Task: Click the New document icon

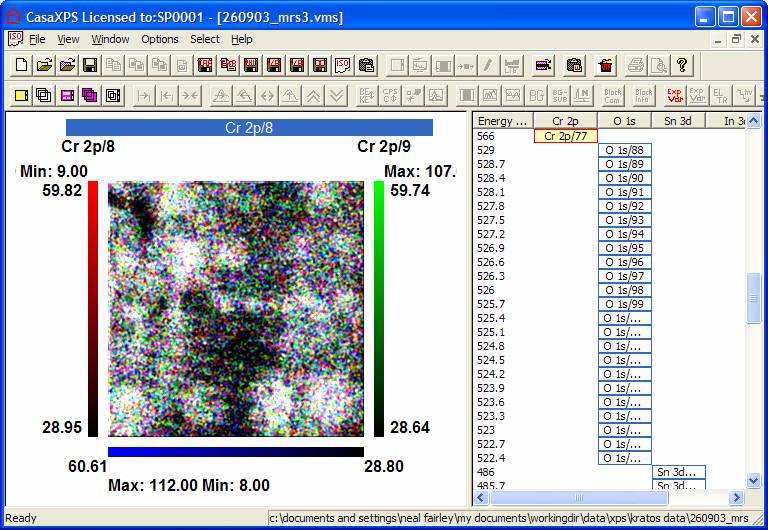Action: tap(22, 66)
